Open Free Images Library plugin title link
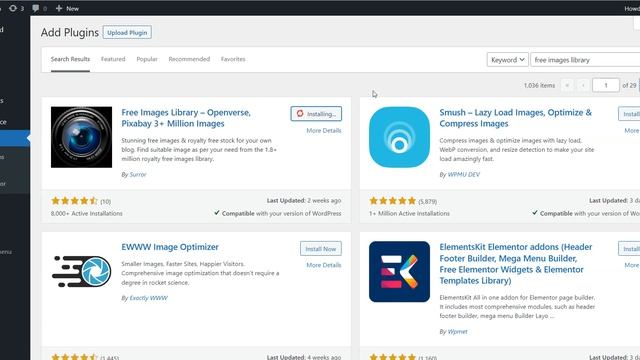The width and height of the screenshot is (640, 360). pyautogui.click(x=186, y=118)
